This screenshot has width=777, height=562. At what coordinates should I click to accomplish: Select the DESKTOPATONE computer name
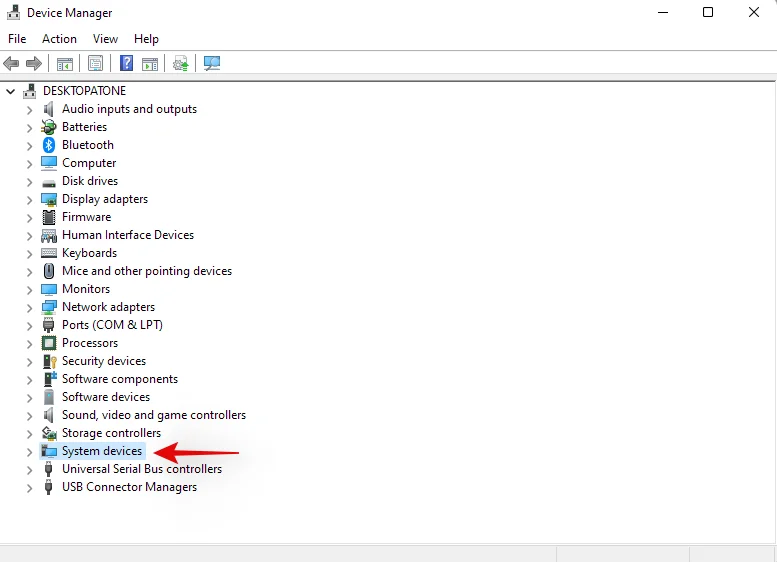pyautogui.click(x=84, y=91)
